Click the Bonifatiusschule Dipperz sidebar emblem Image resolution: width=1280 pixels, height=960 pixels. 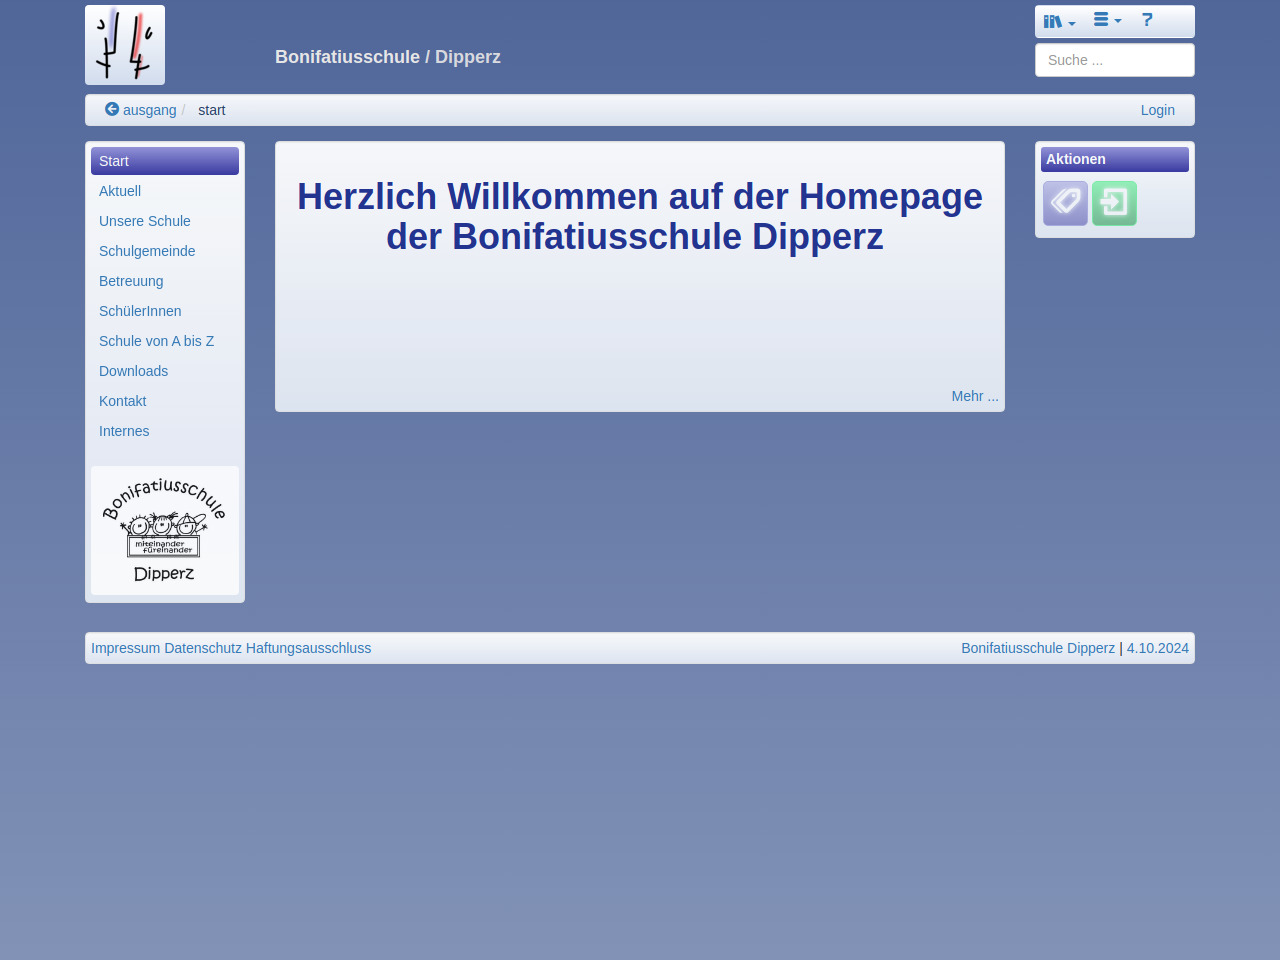pyautogui.click(x=165, y=530)
